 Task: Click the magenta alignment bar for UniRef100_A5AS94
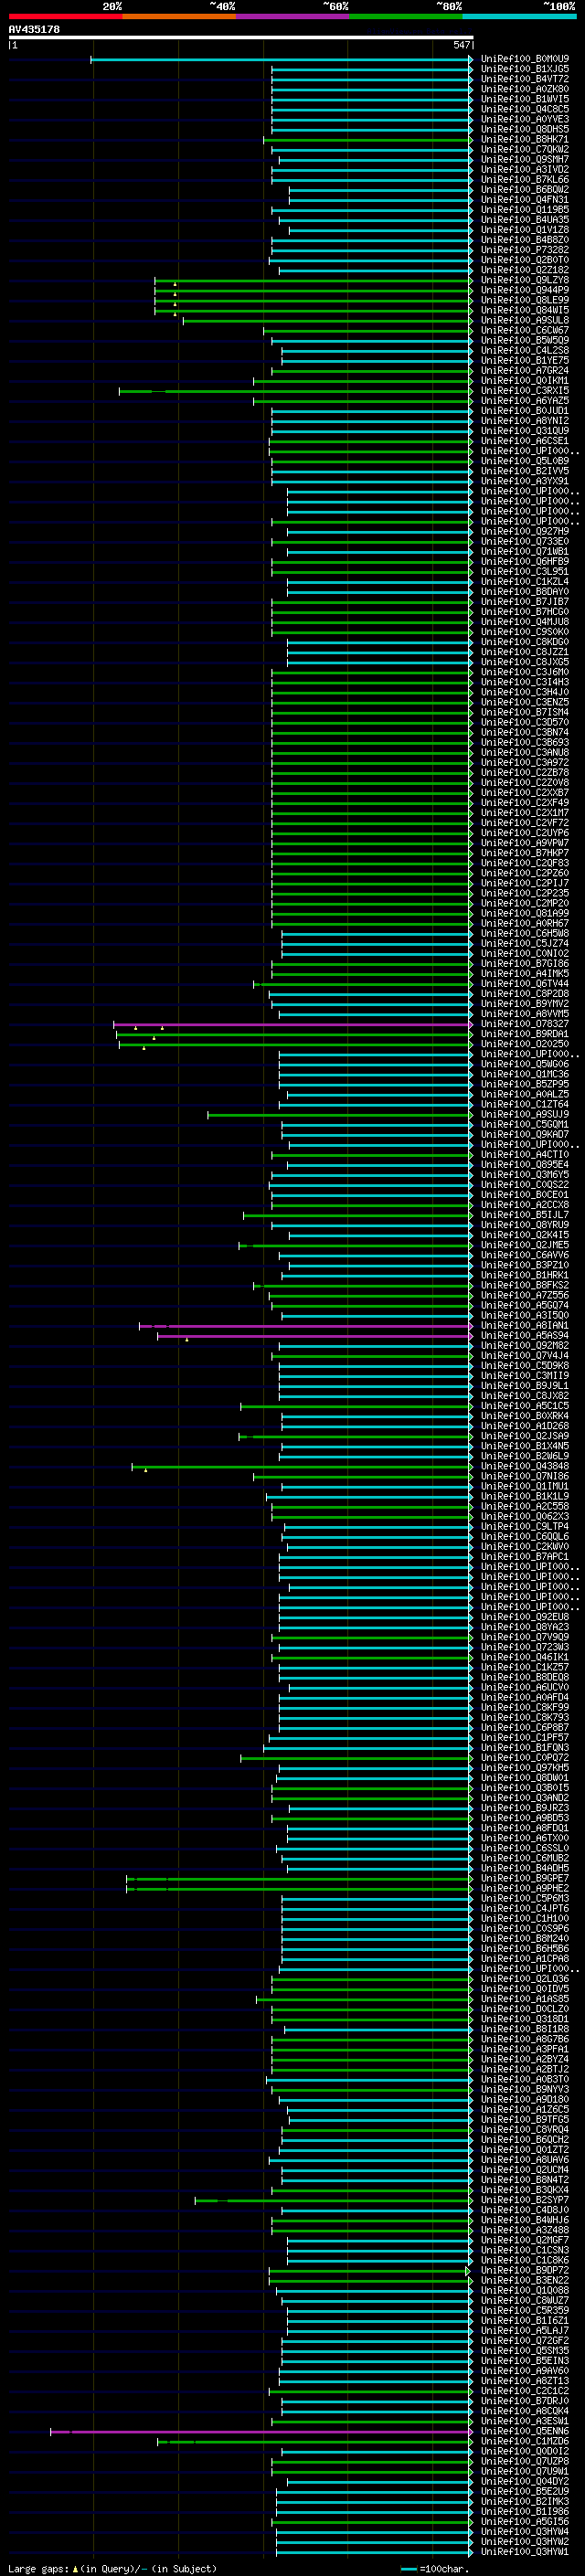tap(315, 1336)
